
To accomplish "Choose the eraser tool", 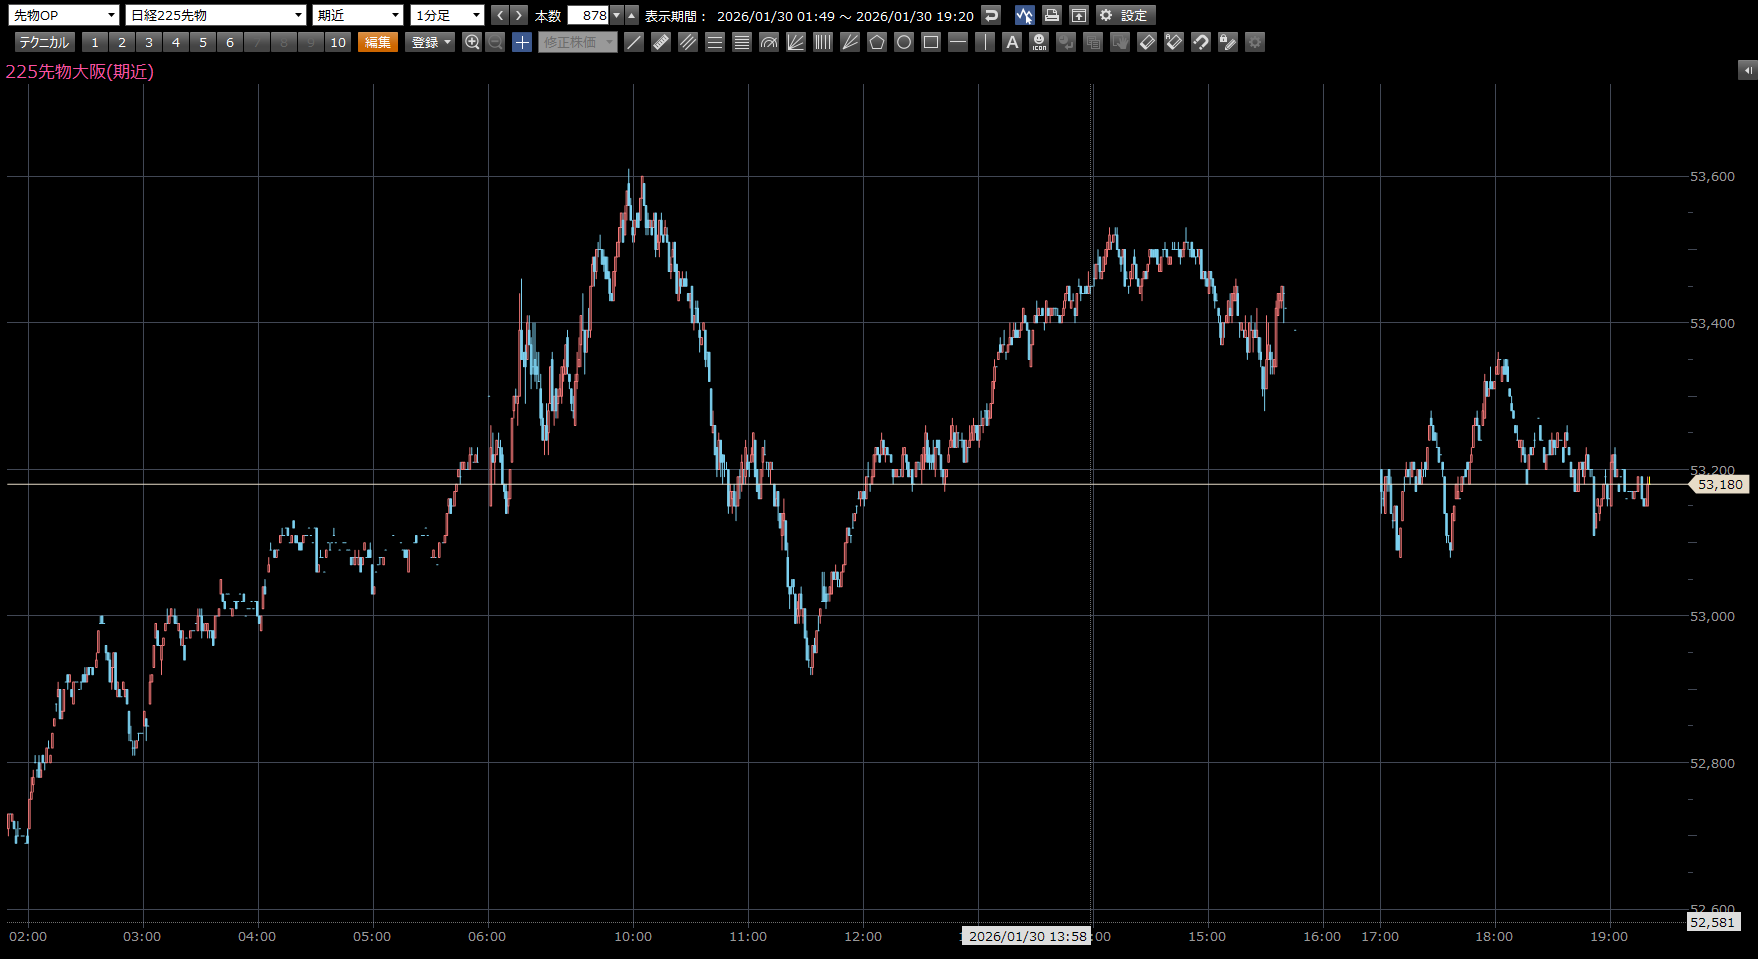I will (1147, 42).
